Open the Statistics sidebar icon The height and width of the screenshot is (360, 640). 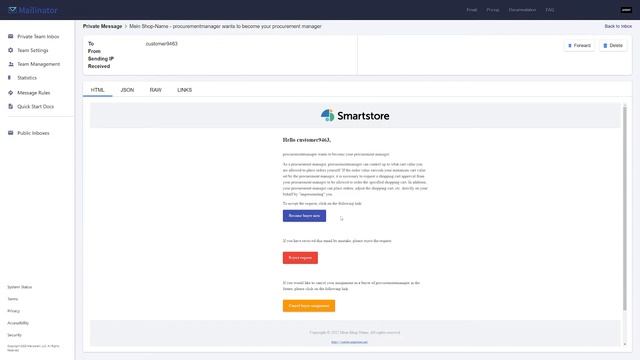pyautogui.click(x=10, y=78)
